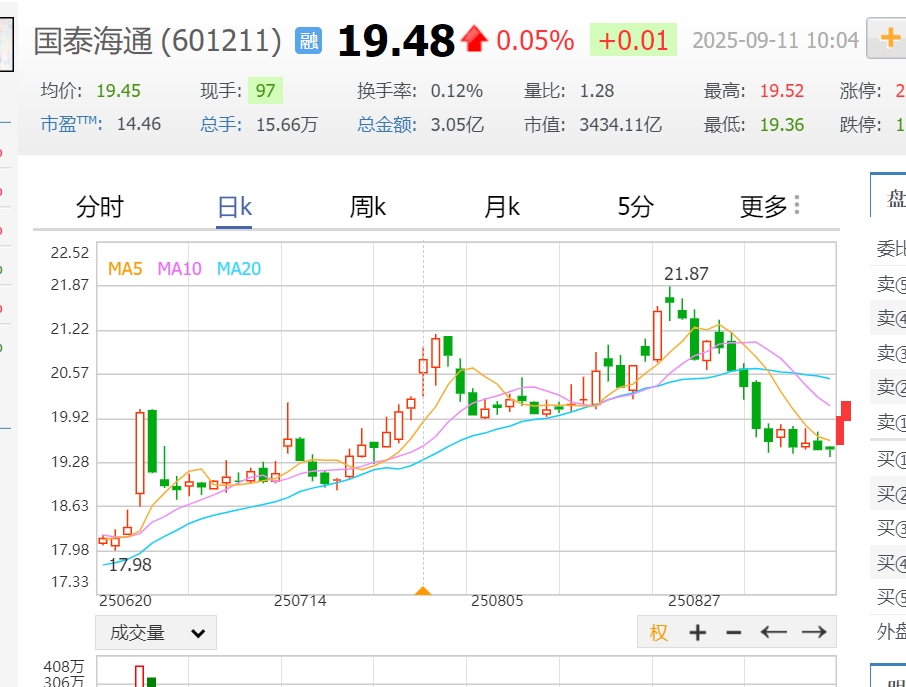Viewport: 906px width, 687px height.
Task: Click the 最低 value 19.36
Action: (x=781, y=124)
